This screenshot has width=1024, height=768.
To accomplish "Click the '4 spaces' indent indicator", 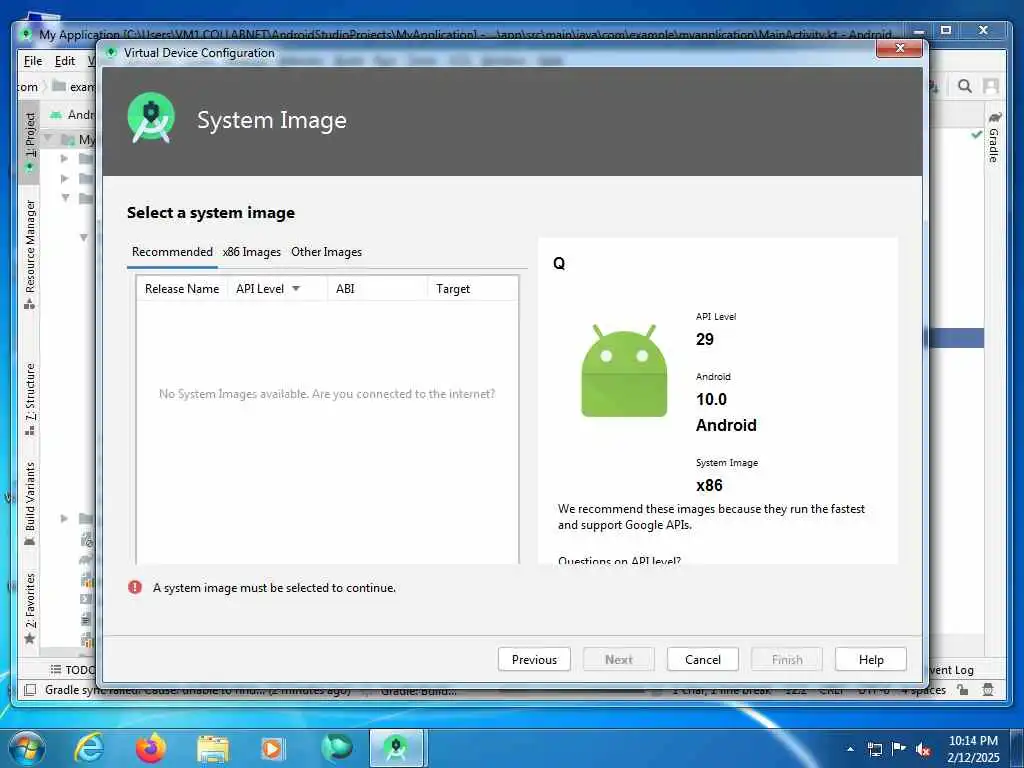I will pos(923,690).
